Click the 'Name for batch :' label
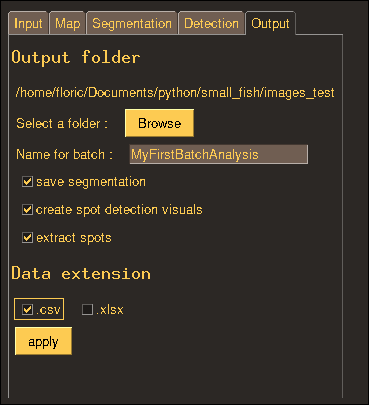 [x=64, y=154]
